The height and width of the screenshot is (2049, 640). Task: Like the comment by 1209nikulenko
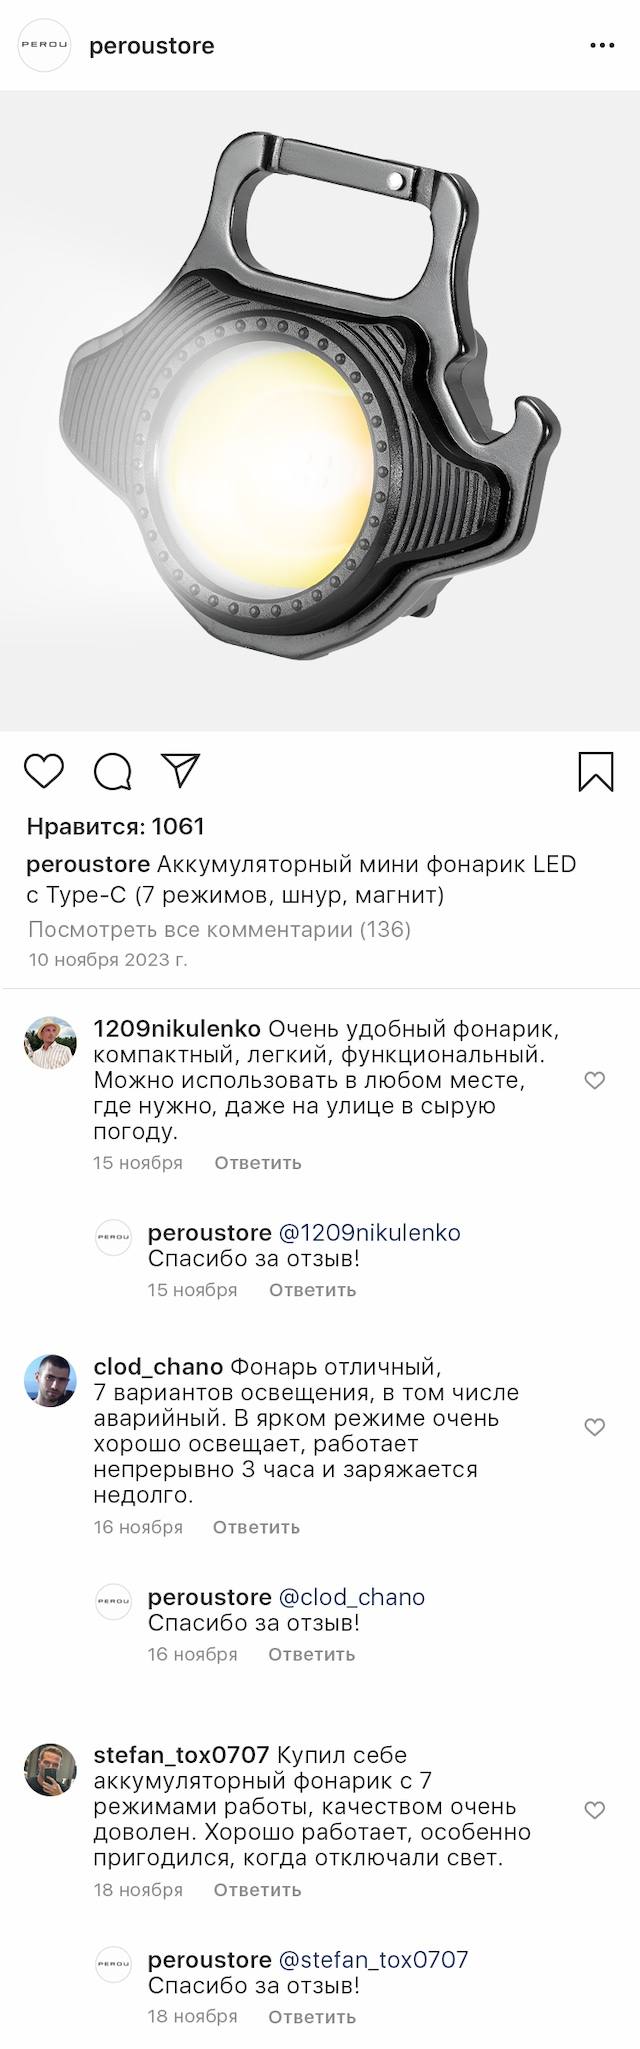tap(595, 1080)
